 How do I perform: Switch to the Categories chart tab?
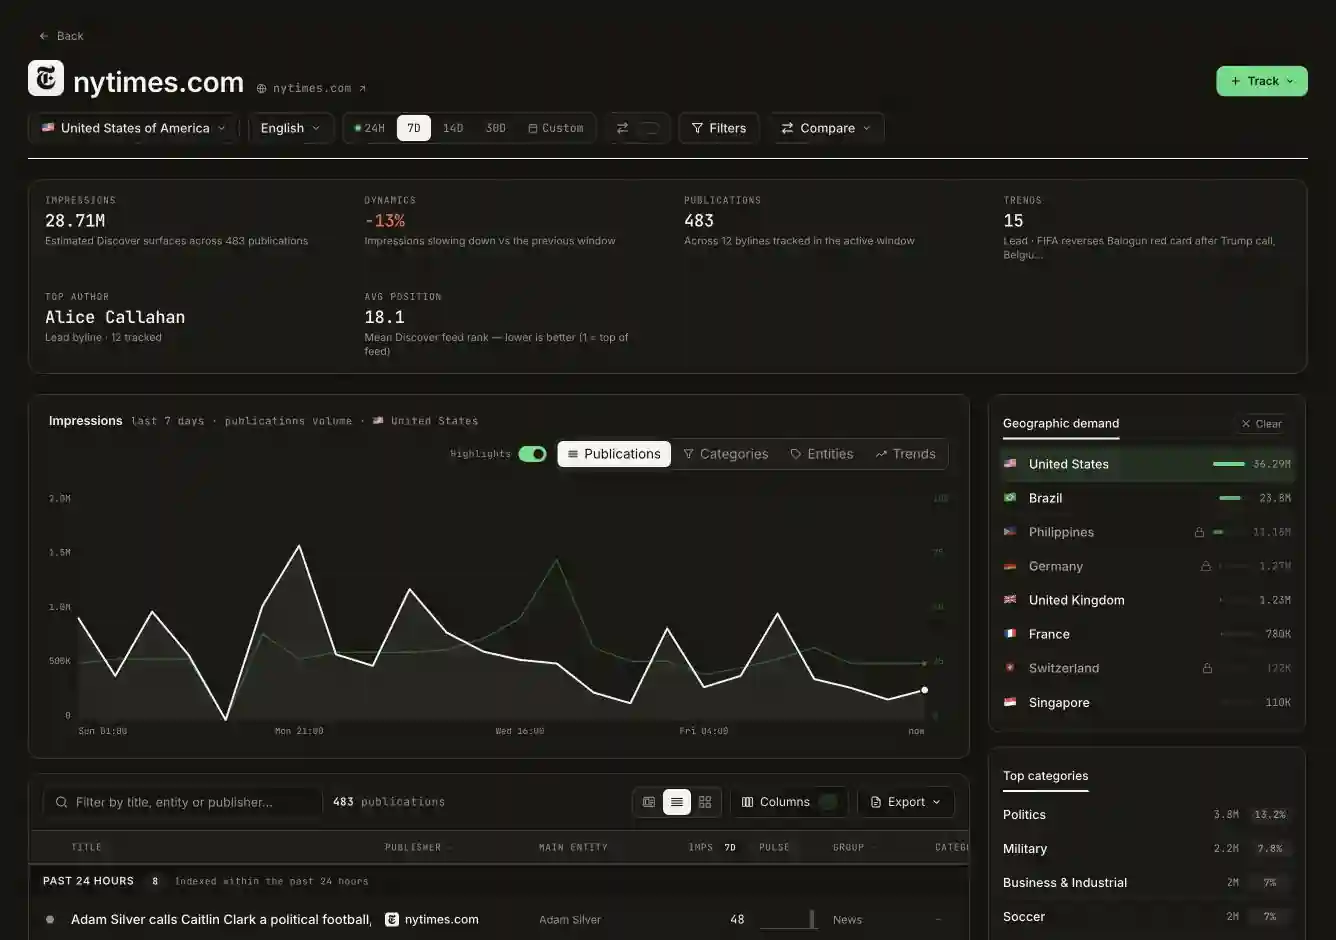726,454
